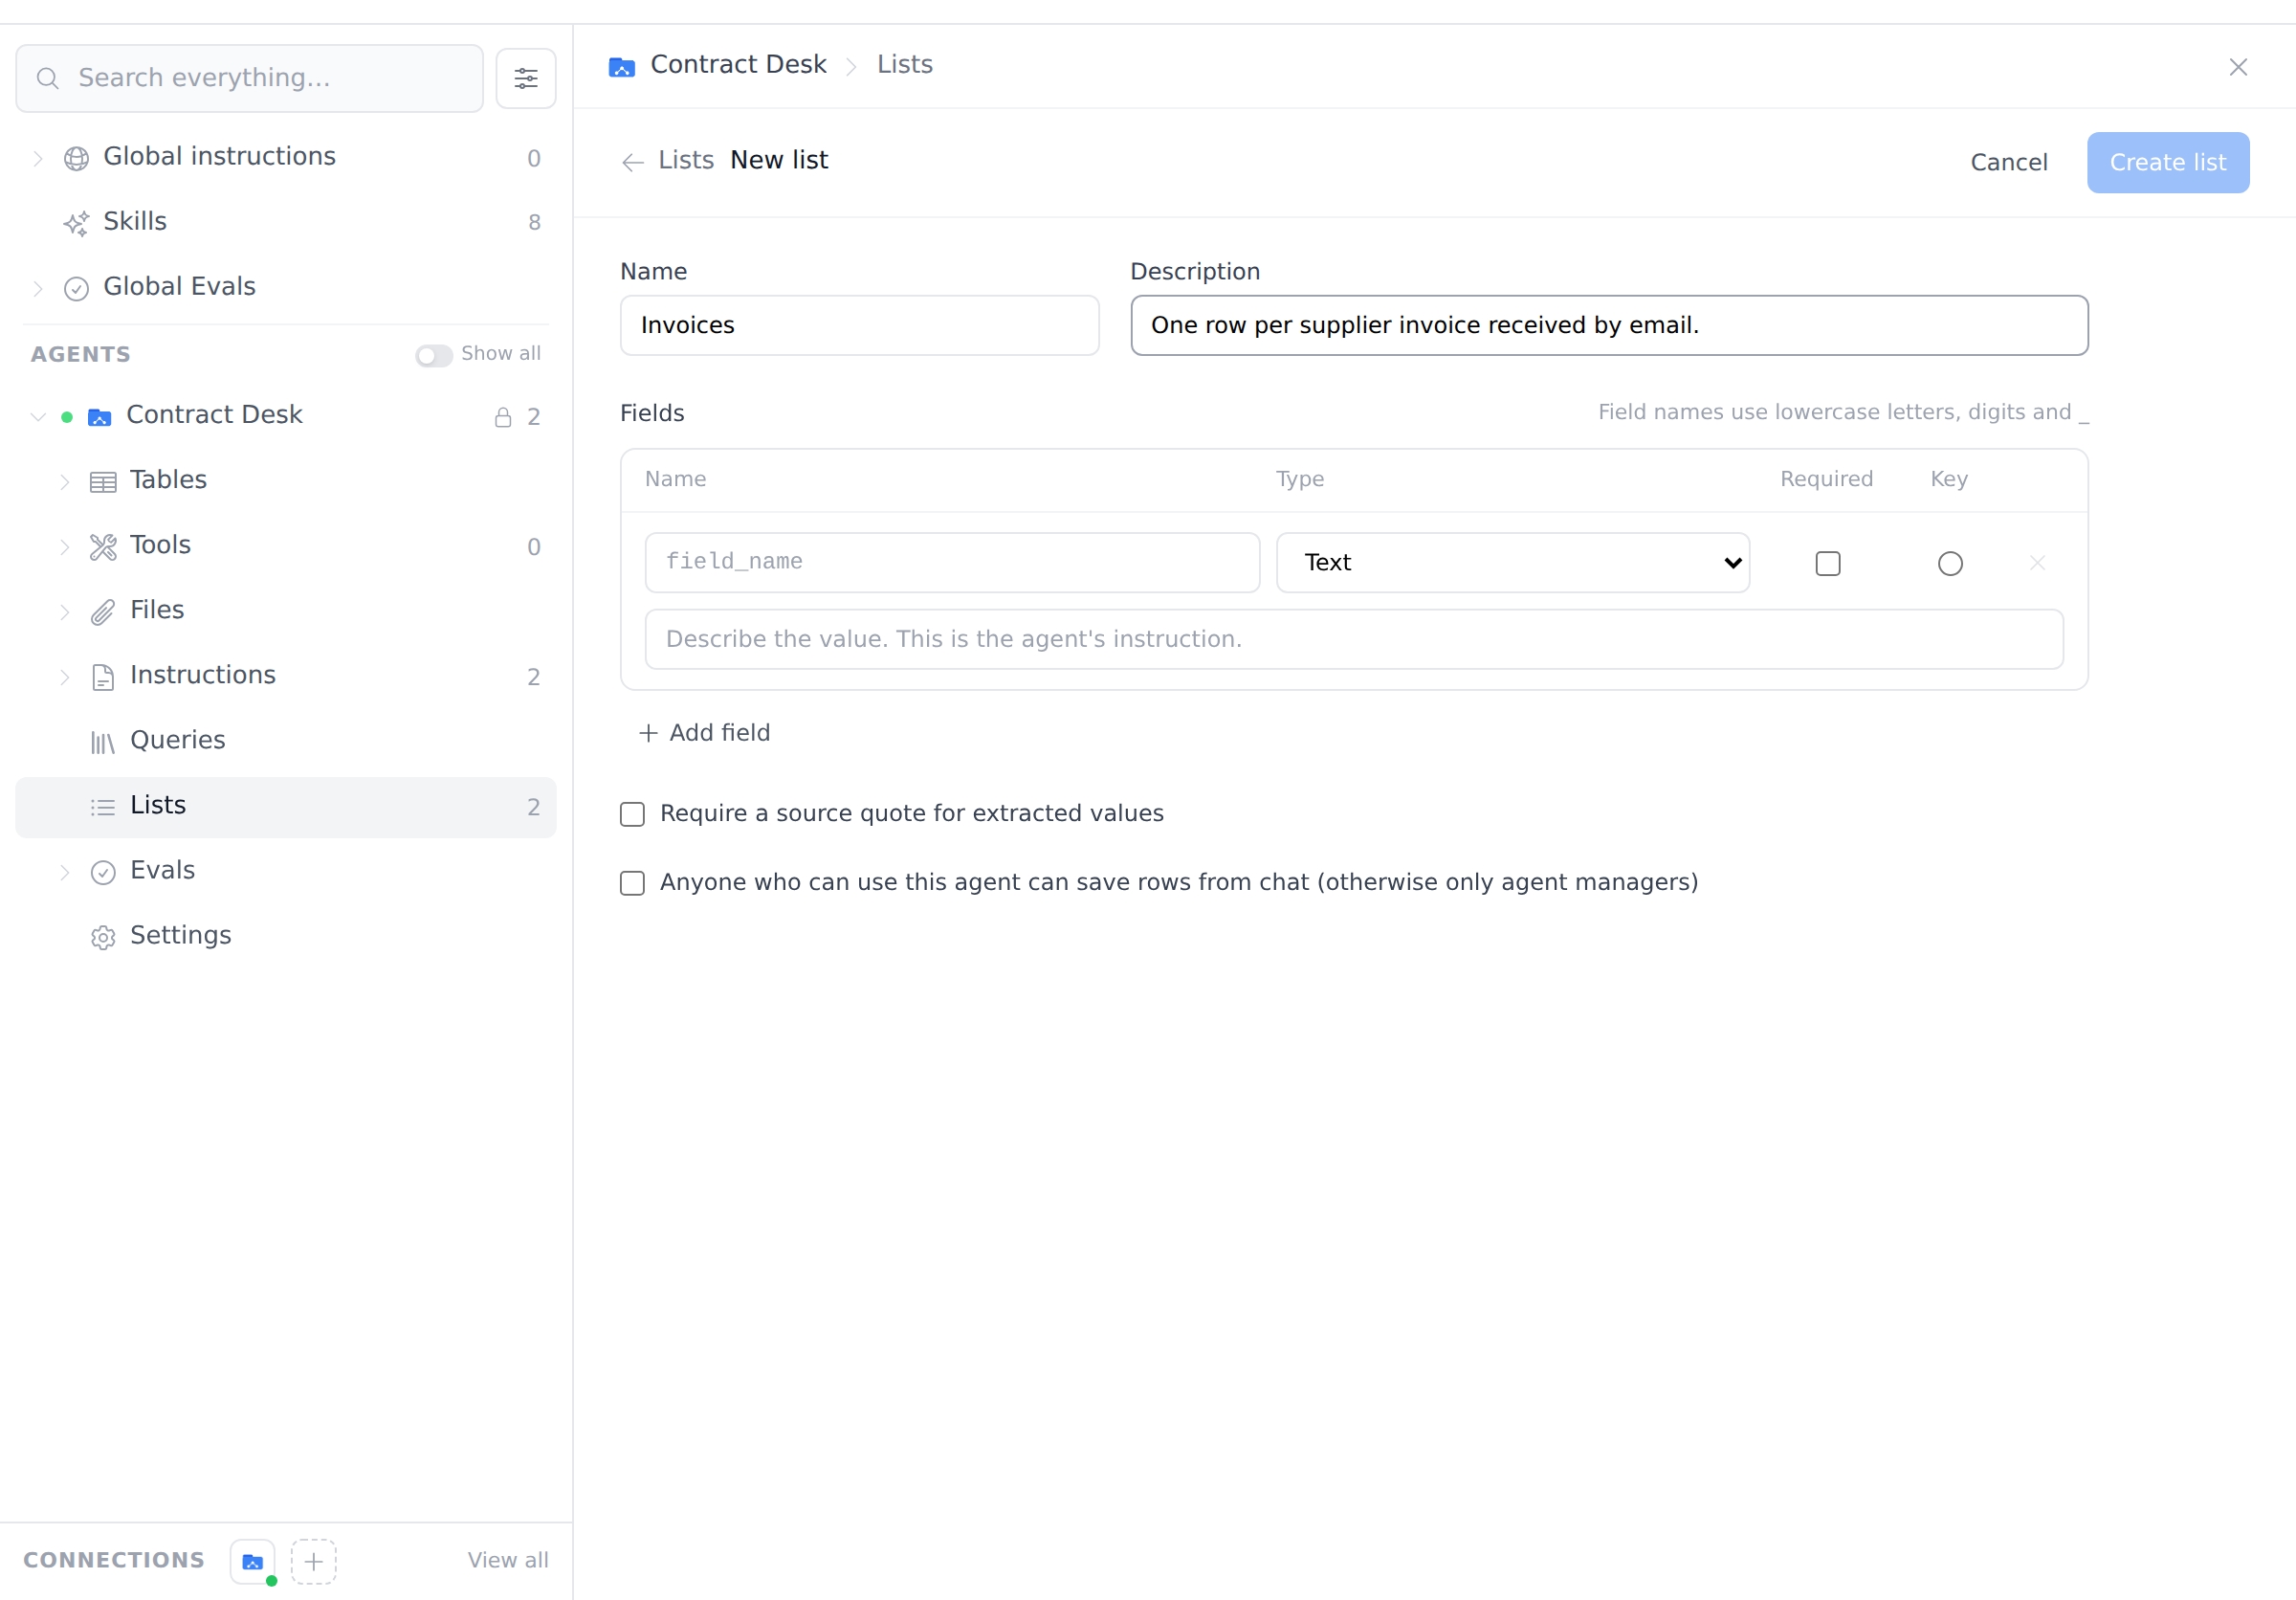Click the back arrow next to Lists
Screen dimensions: 2296x1600
[x=632, y=162]
